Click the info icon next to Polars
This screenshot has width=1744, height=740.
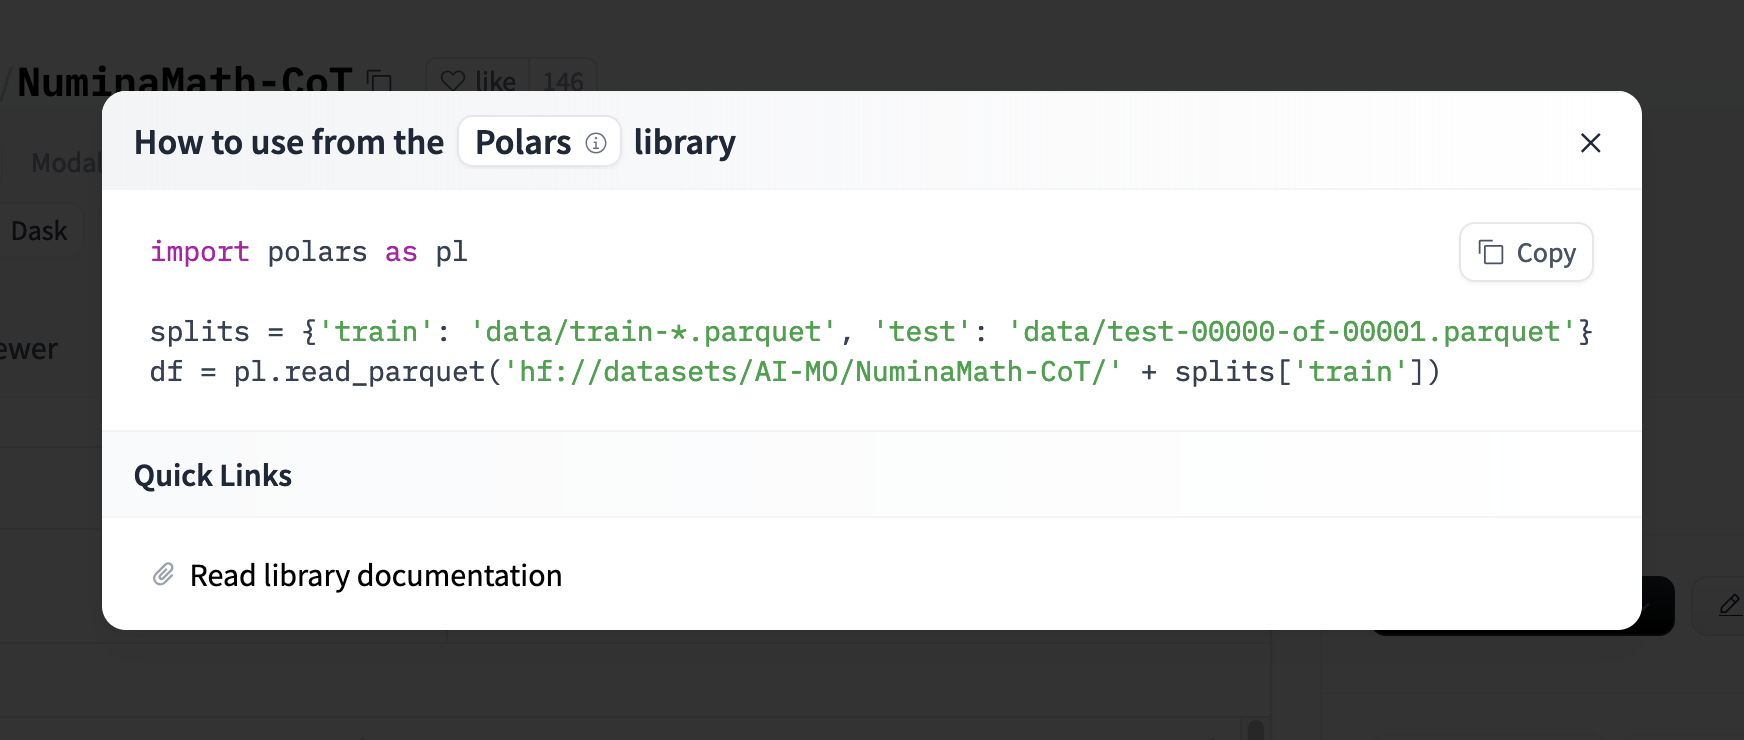click(596, 143)
